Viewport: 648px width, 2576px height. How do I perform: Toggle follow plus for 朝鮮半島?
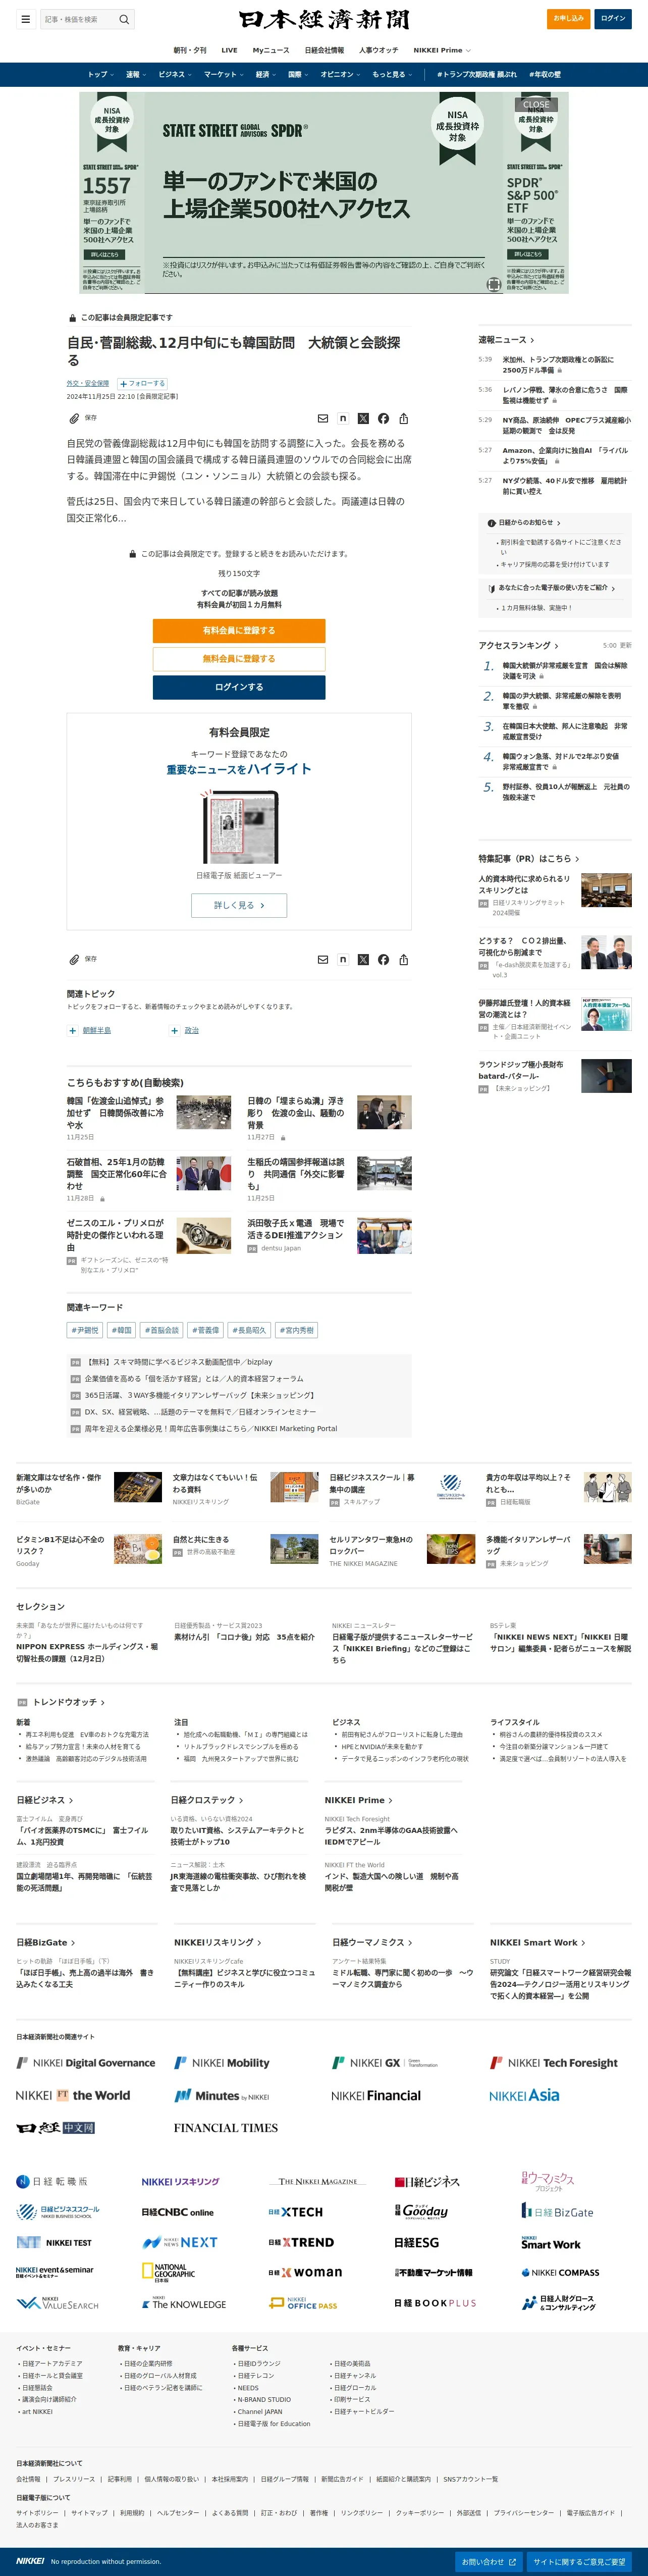[72, 1030]
